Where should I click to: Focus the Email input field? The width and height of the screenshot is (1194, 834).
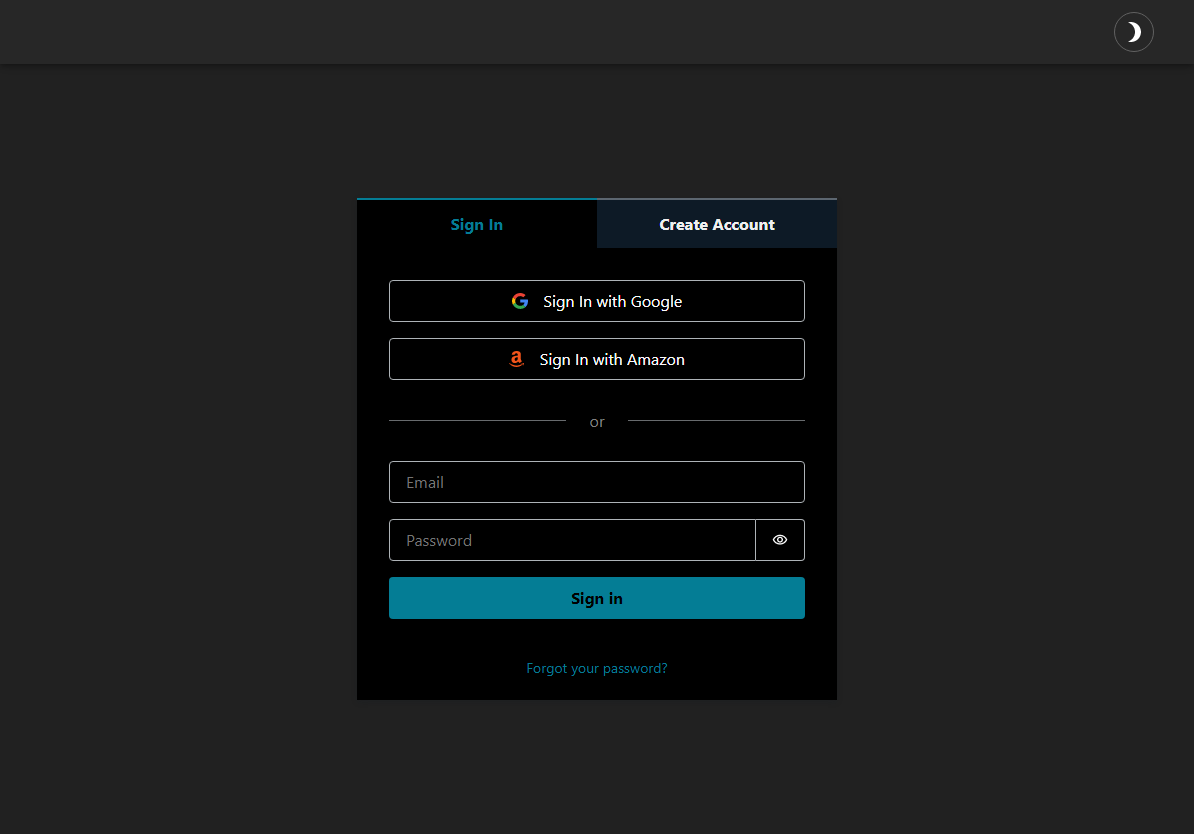coord(596,482)
